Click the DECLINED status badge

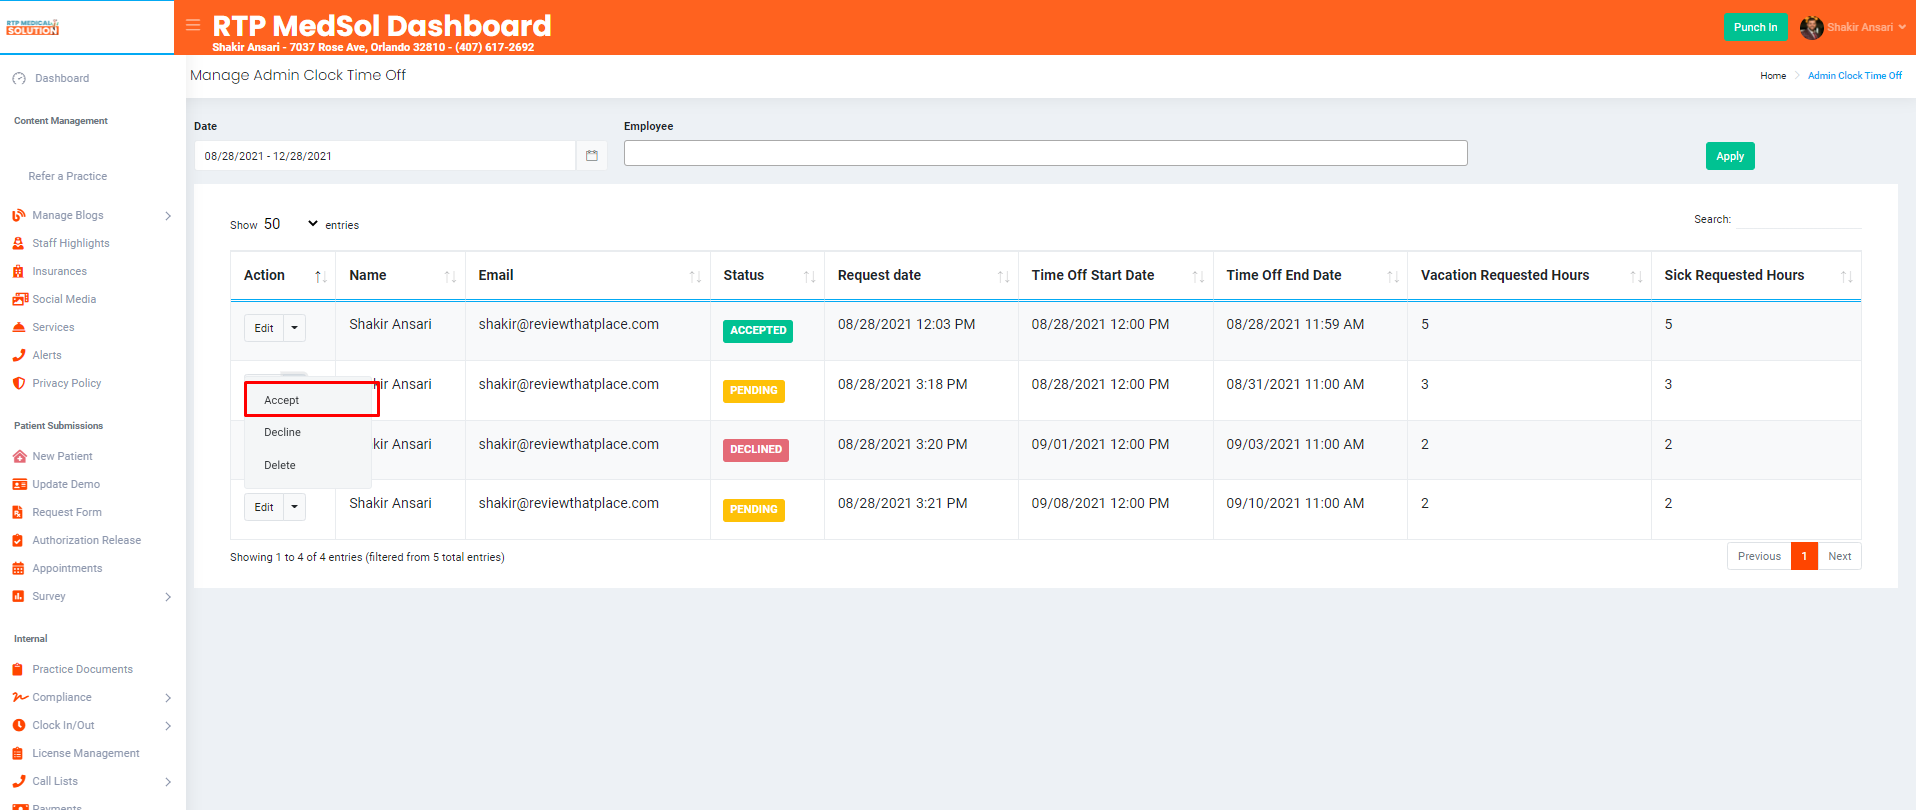756,450
